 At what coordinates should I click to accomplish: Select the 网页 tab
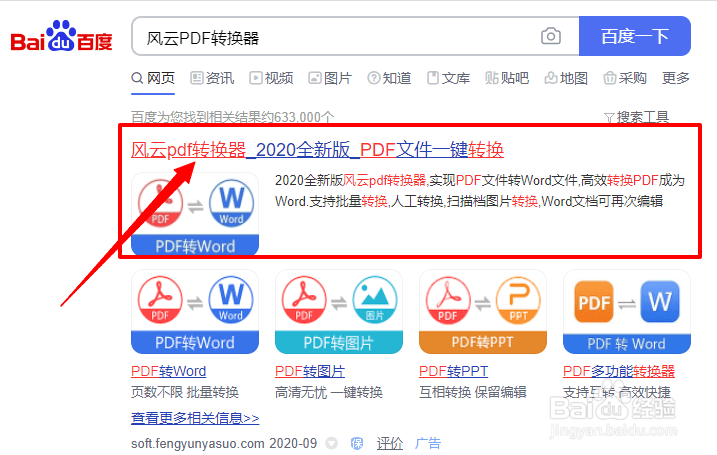(x=153, y=78)
